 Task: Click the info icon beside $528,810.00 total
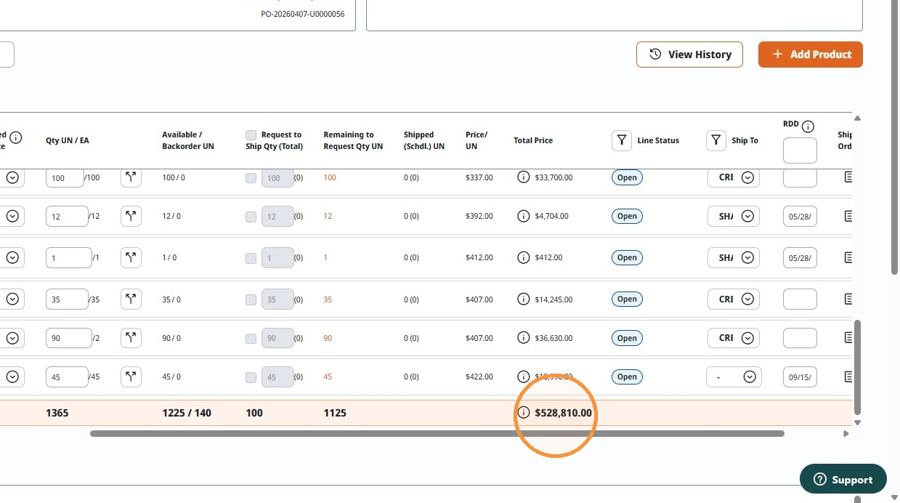[x=523, y=412]
